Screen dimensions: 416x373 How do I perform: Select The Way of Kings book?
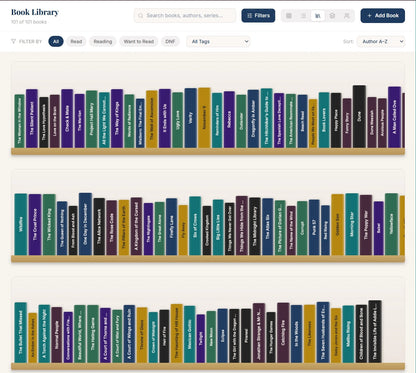[x=117, y=118]
